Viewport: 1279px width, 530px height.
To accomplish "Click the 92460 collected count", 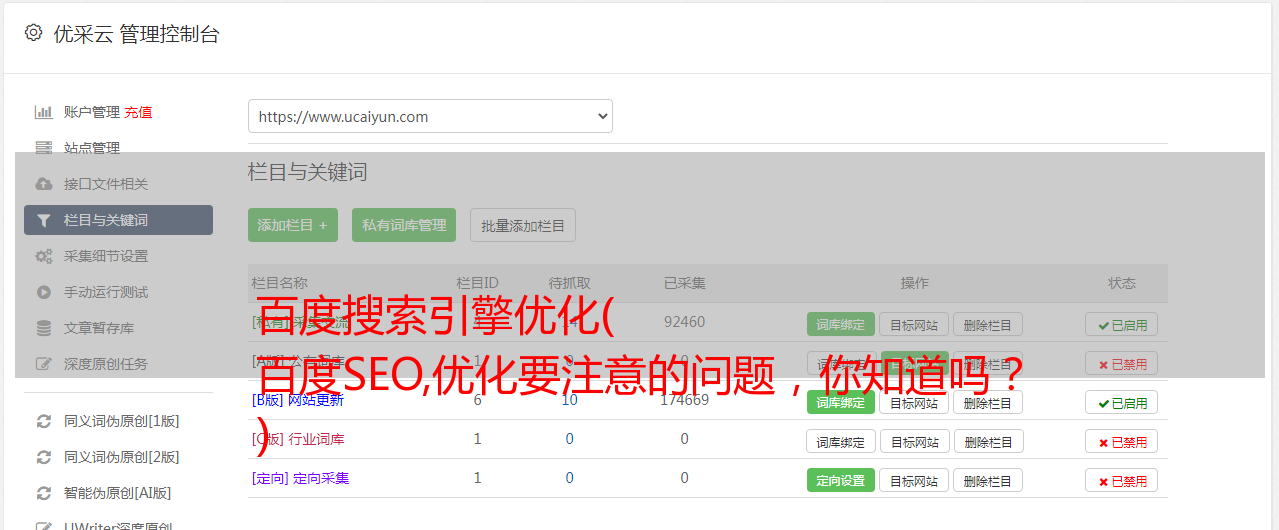I will pyautogui.click(x=684, y=322).
